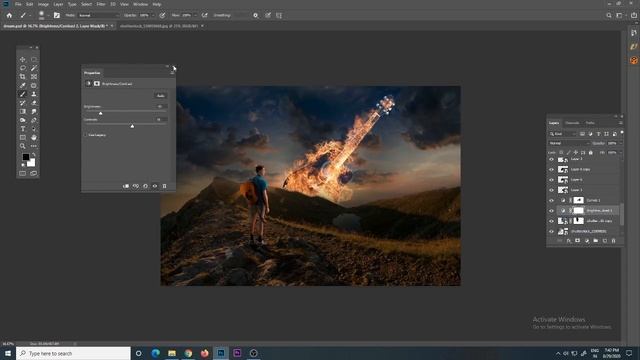
Task: Open brush Opacity slider dropdown arrow
Action: (x=153, y=16)
